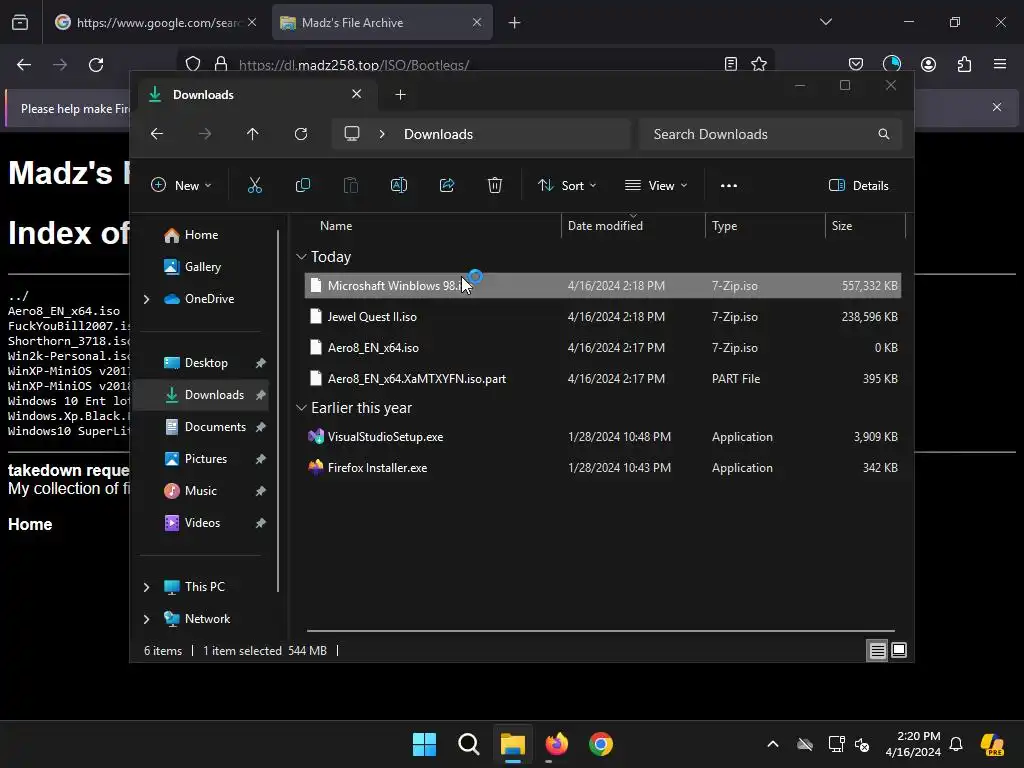Sort by the Date modified column header

click(633, 226)
